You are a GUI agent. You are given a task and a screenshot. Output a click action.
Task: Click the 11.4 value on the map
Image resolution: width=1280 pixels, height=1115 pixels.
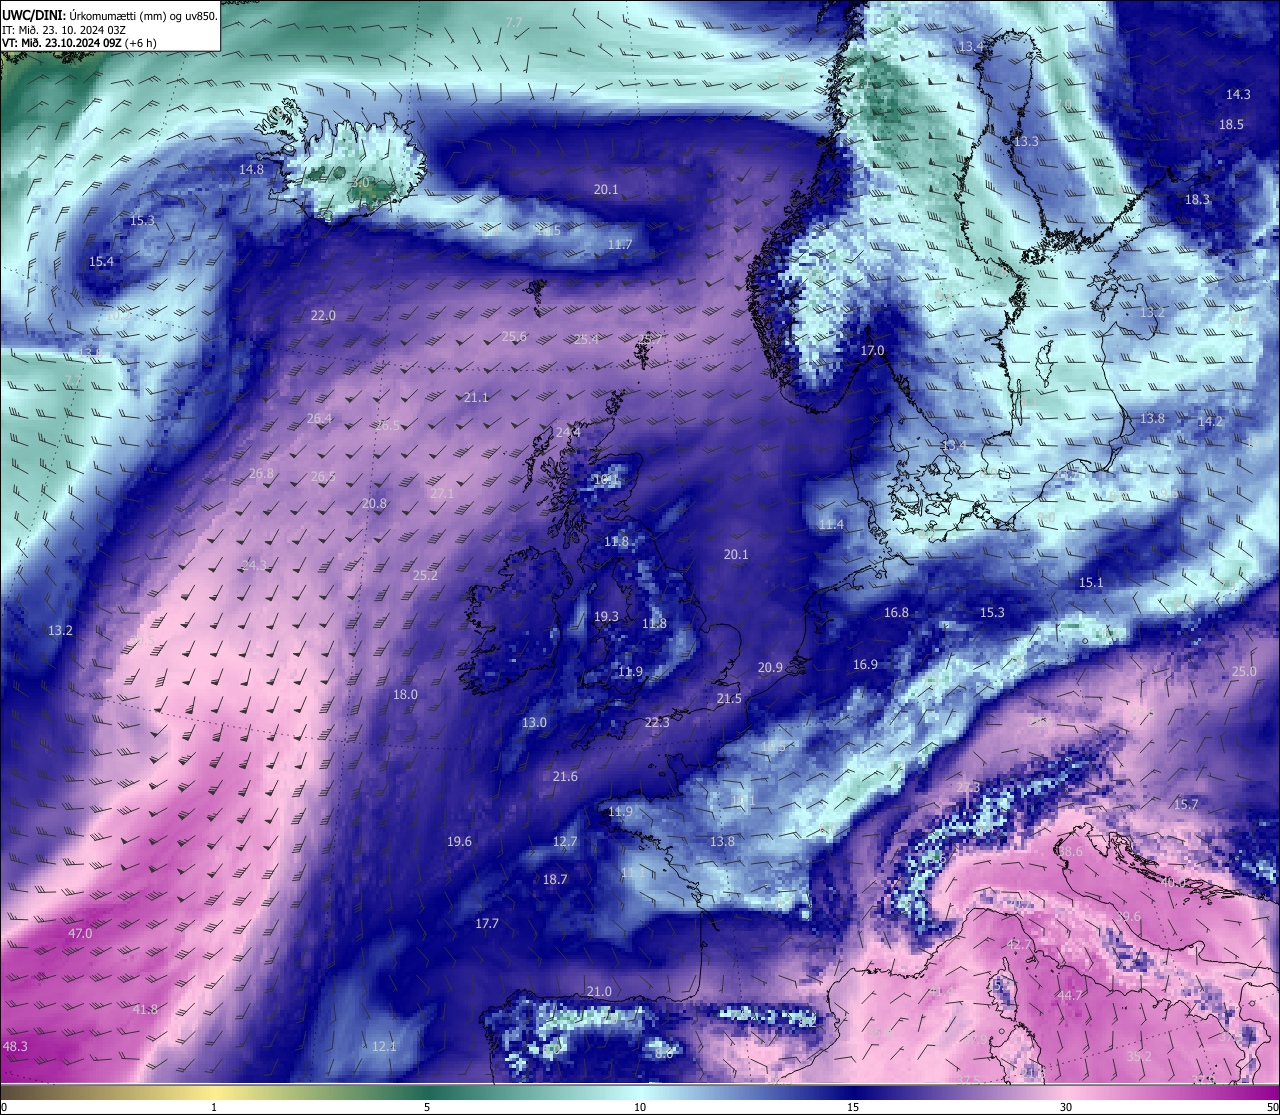831,524
